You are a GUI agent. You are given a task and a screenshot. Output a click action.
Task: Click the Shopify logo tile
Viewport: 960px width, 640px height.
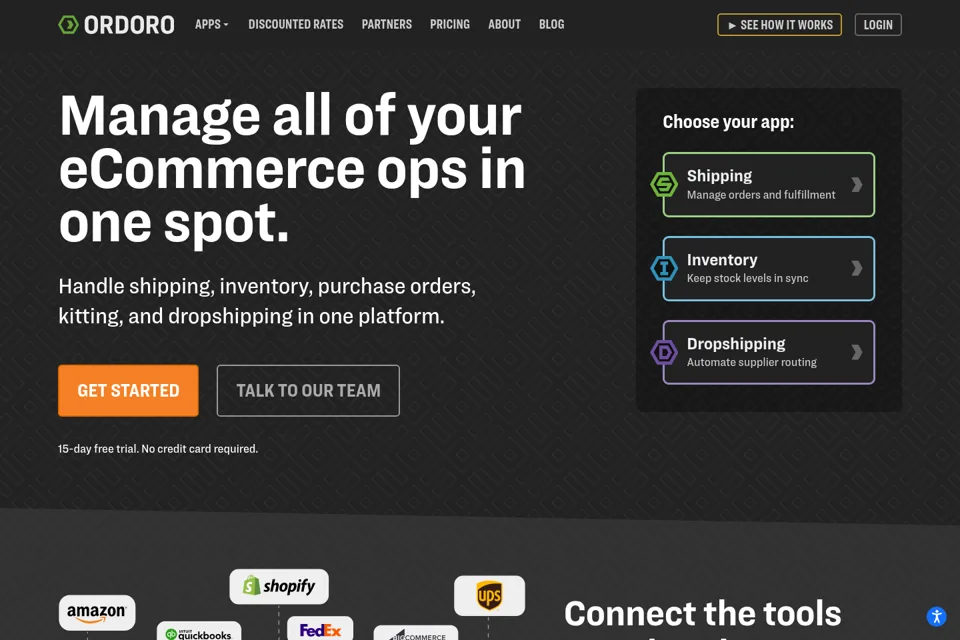coord(279,587)
